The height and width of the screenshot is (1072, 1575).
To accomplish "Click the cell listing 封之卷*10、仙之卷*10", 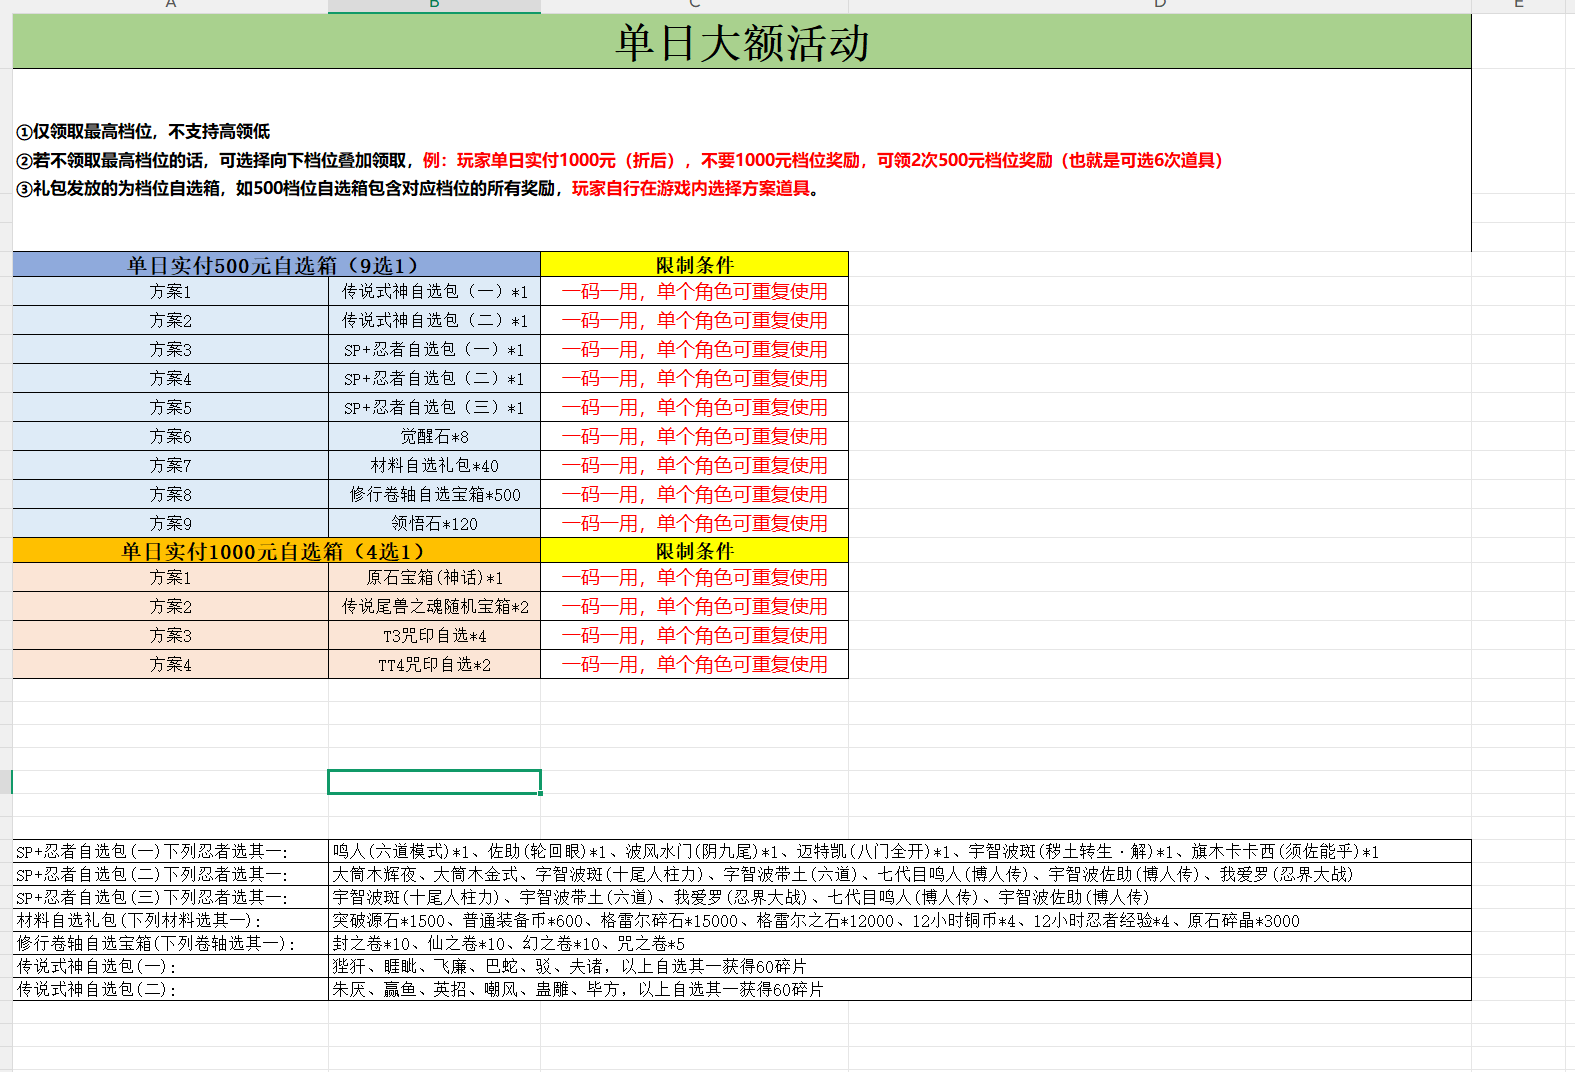I will point(508,944).
